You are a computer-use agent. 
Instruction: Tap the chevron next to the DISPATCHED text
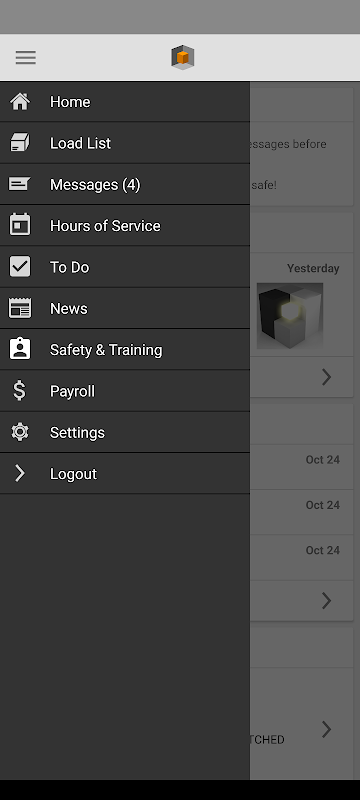coord(326,730)
